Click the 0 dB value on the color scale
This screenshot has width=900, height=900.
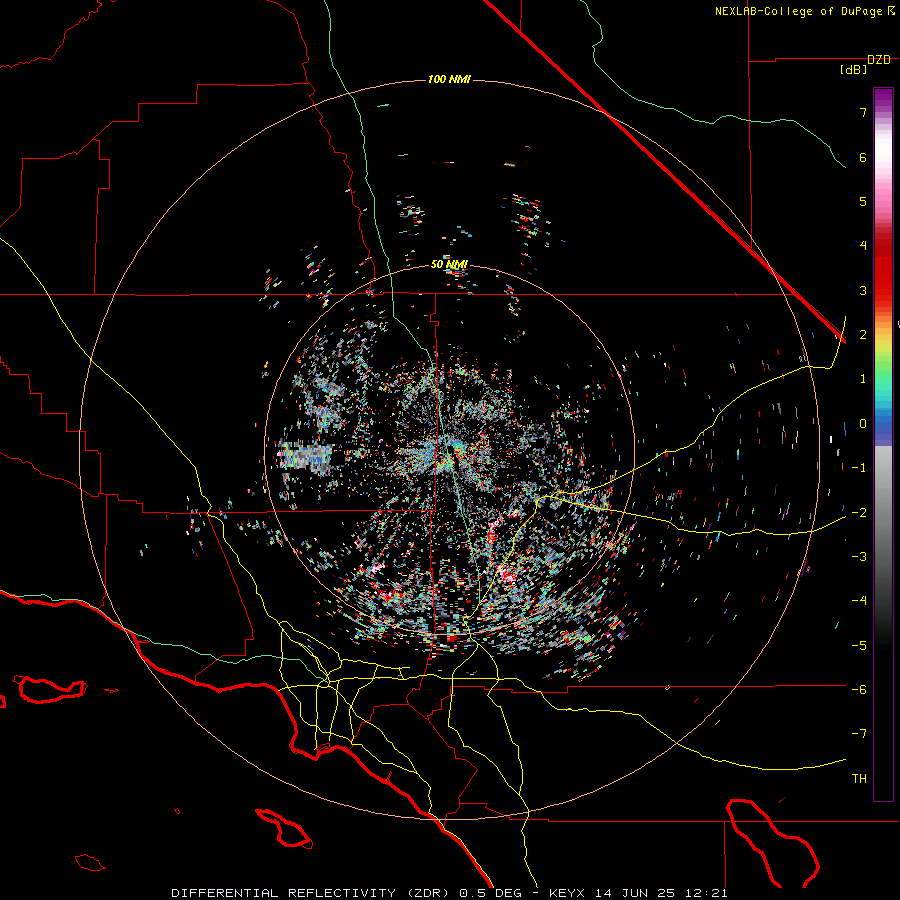[863, 424]
